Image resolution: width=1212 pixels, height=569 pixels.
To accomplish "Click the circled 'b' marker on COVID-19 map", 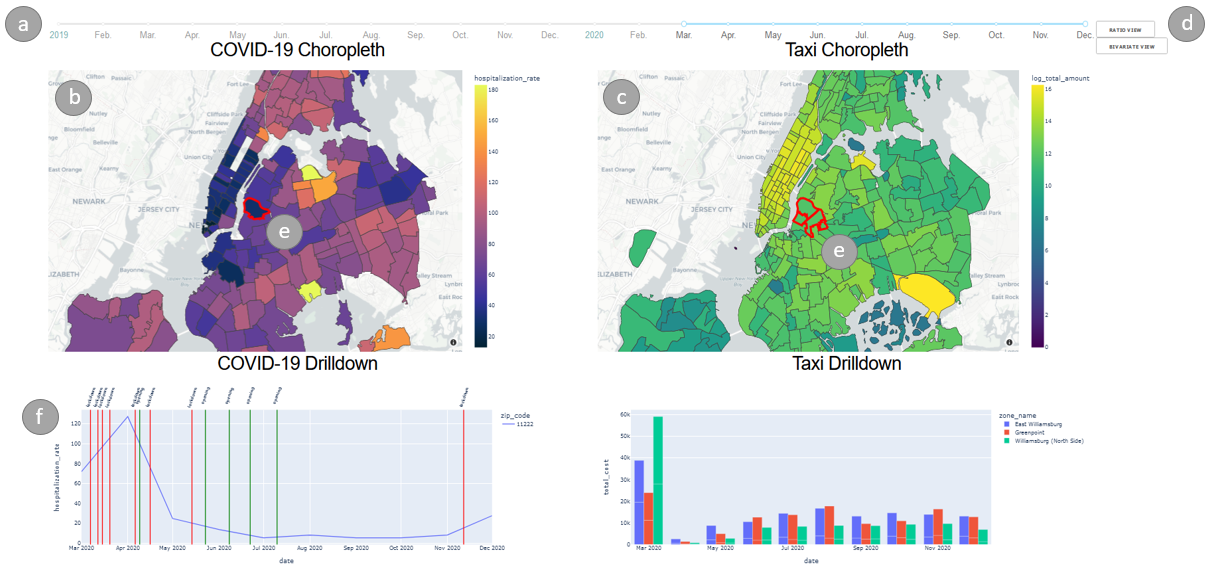I will (74, 97).
